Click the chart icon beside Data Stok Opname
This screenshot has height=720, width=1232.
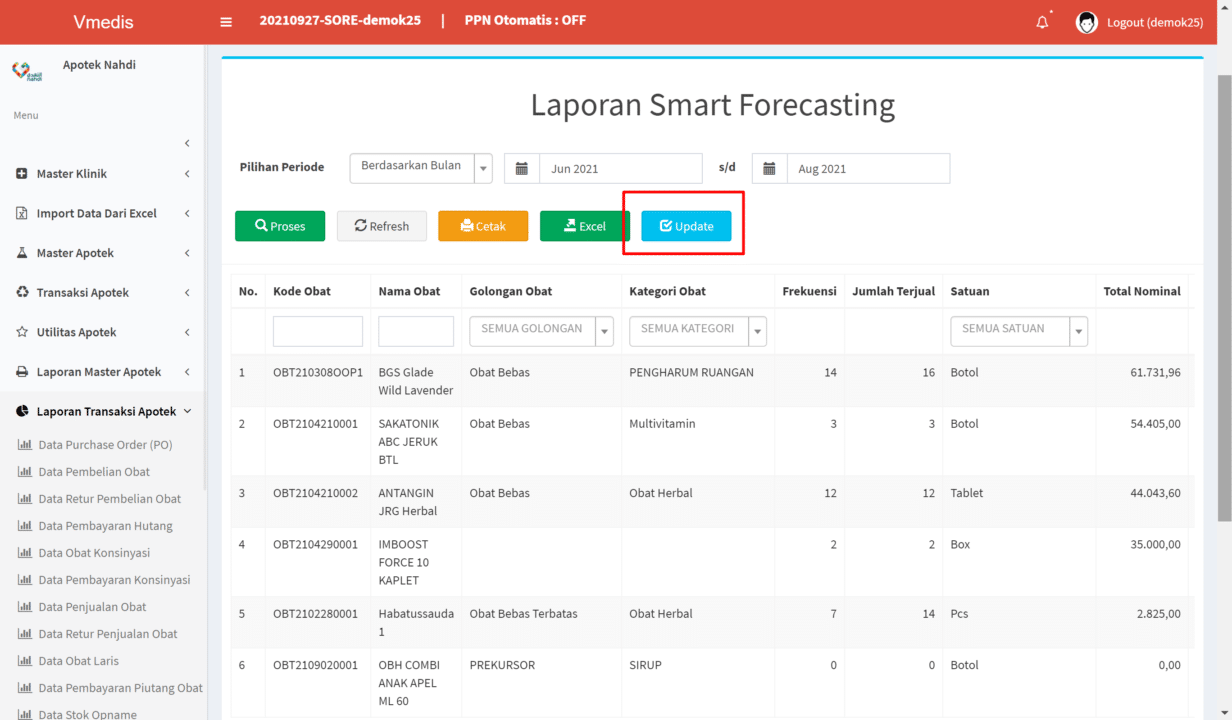pyautogui.click(x=25, y=714)
